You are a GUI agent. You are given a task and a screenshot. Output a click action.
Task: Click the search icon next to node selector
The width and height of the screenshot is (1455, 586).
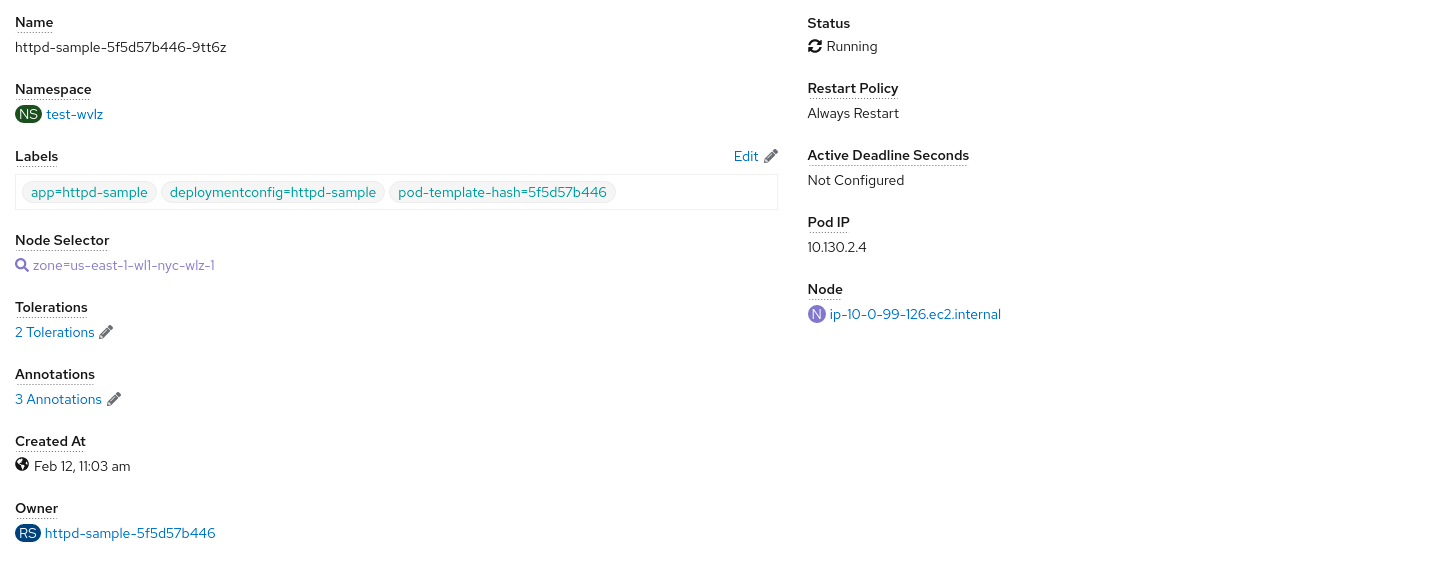[21, 265]
